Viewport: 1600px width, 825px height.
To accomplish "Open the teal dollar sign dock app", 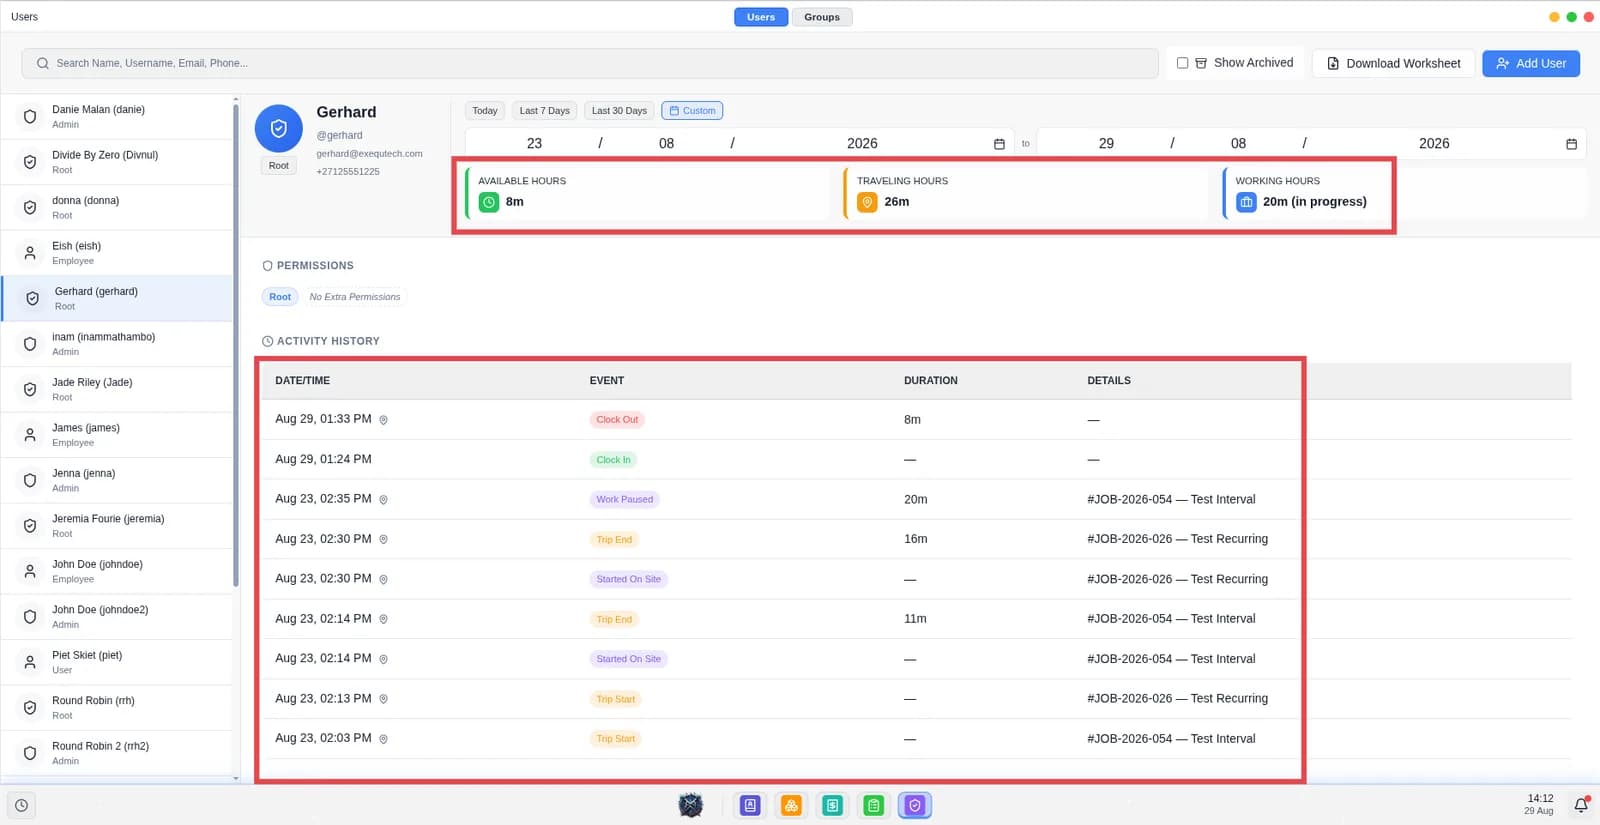I will click(x=832, y=805).
